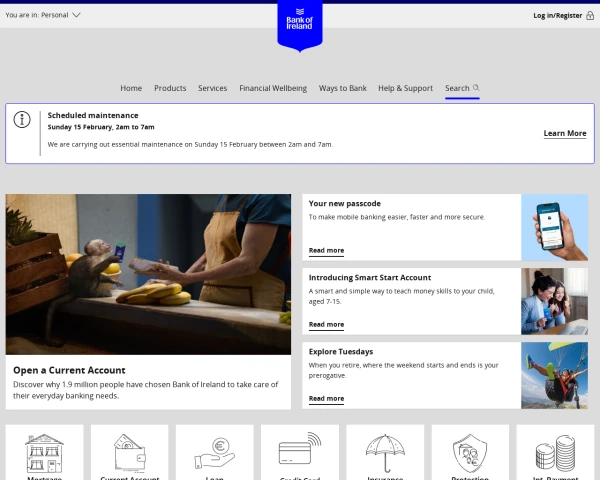Click the Int. Payment coins icon
600x480 pixels.
[555, 453]
